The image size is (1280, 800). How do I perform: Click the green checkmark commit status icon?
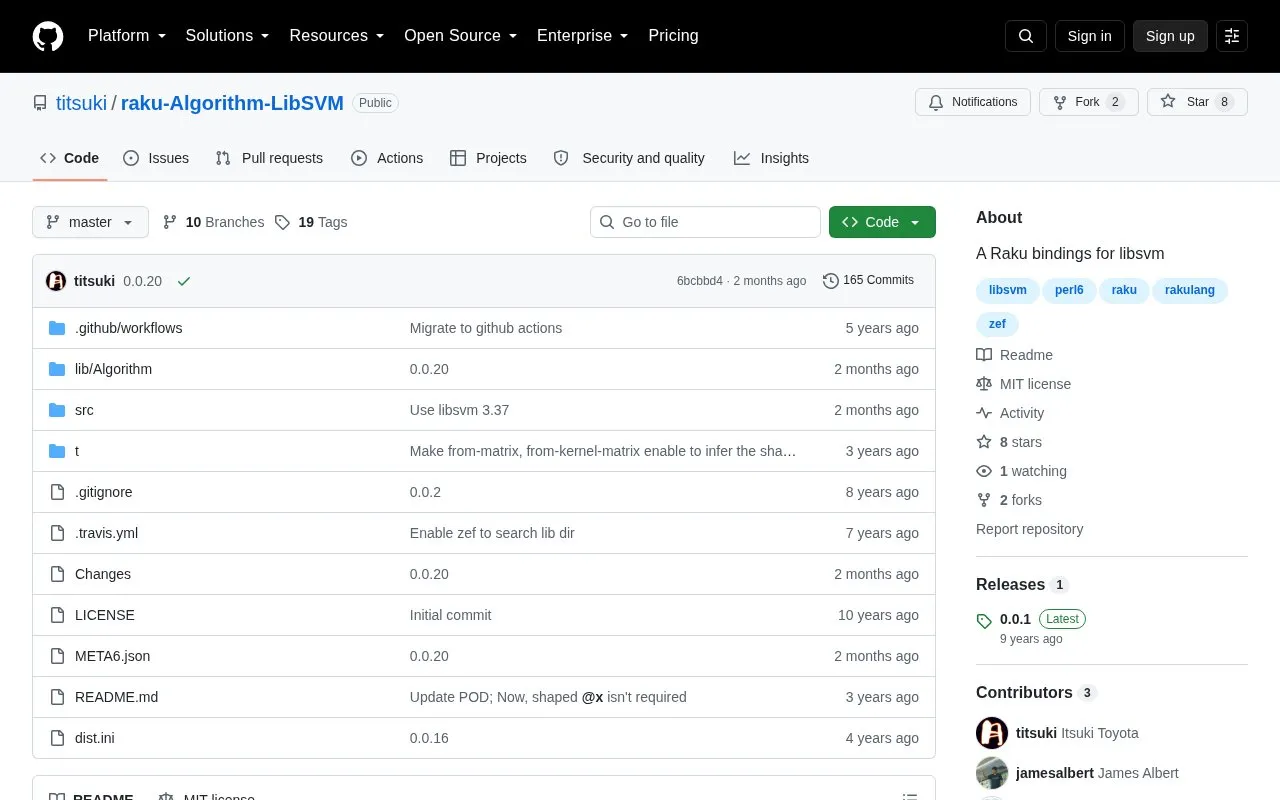click(x=184, y=281)
